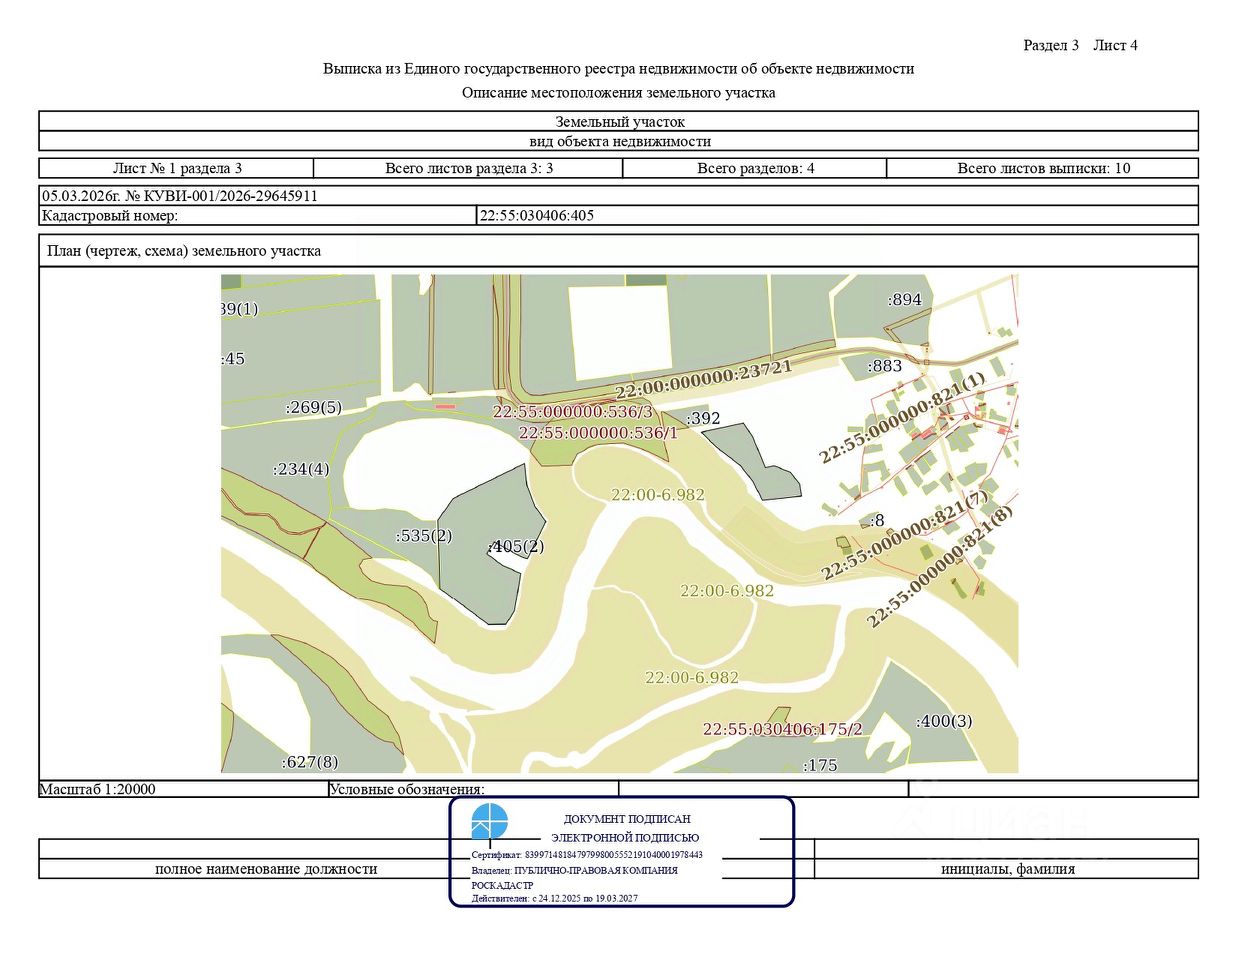Click 'ДОКУМЕНТ ПОДПИСАН' stamp heading
Image resolution: width=1238 pixels, height=957 pixels.
tap(627, 819)
